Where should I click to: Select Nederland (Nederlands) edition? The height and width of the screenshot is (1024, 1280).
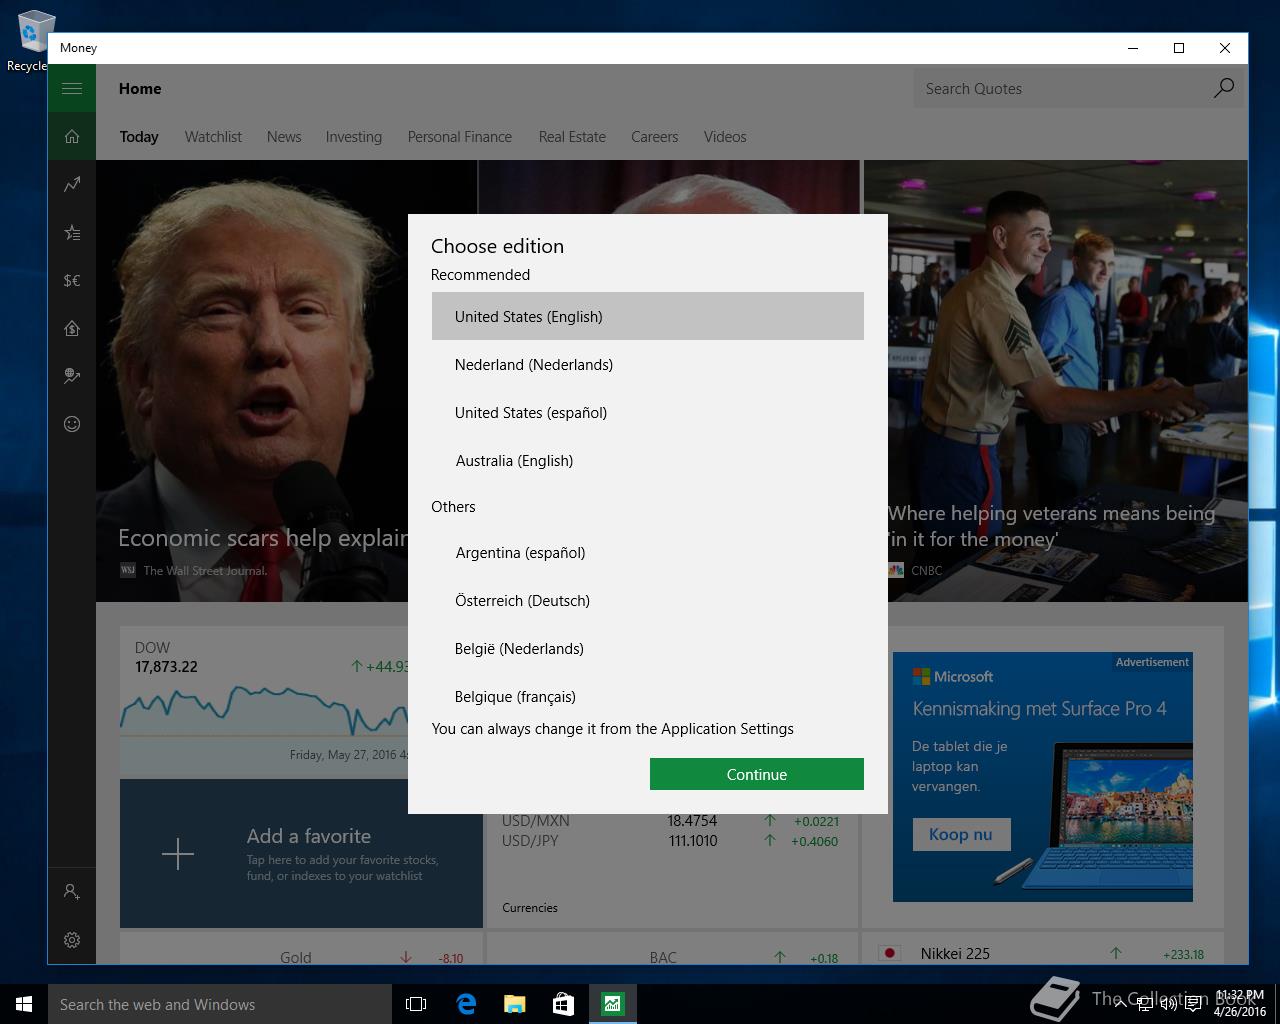(x=648, y=364)
